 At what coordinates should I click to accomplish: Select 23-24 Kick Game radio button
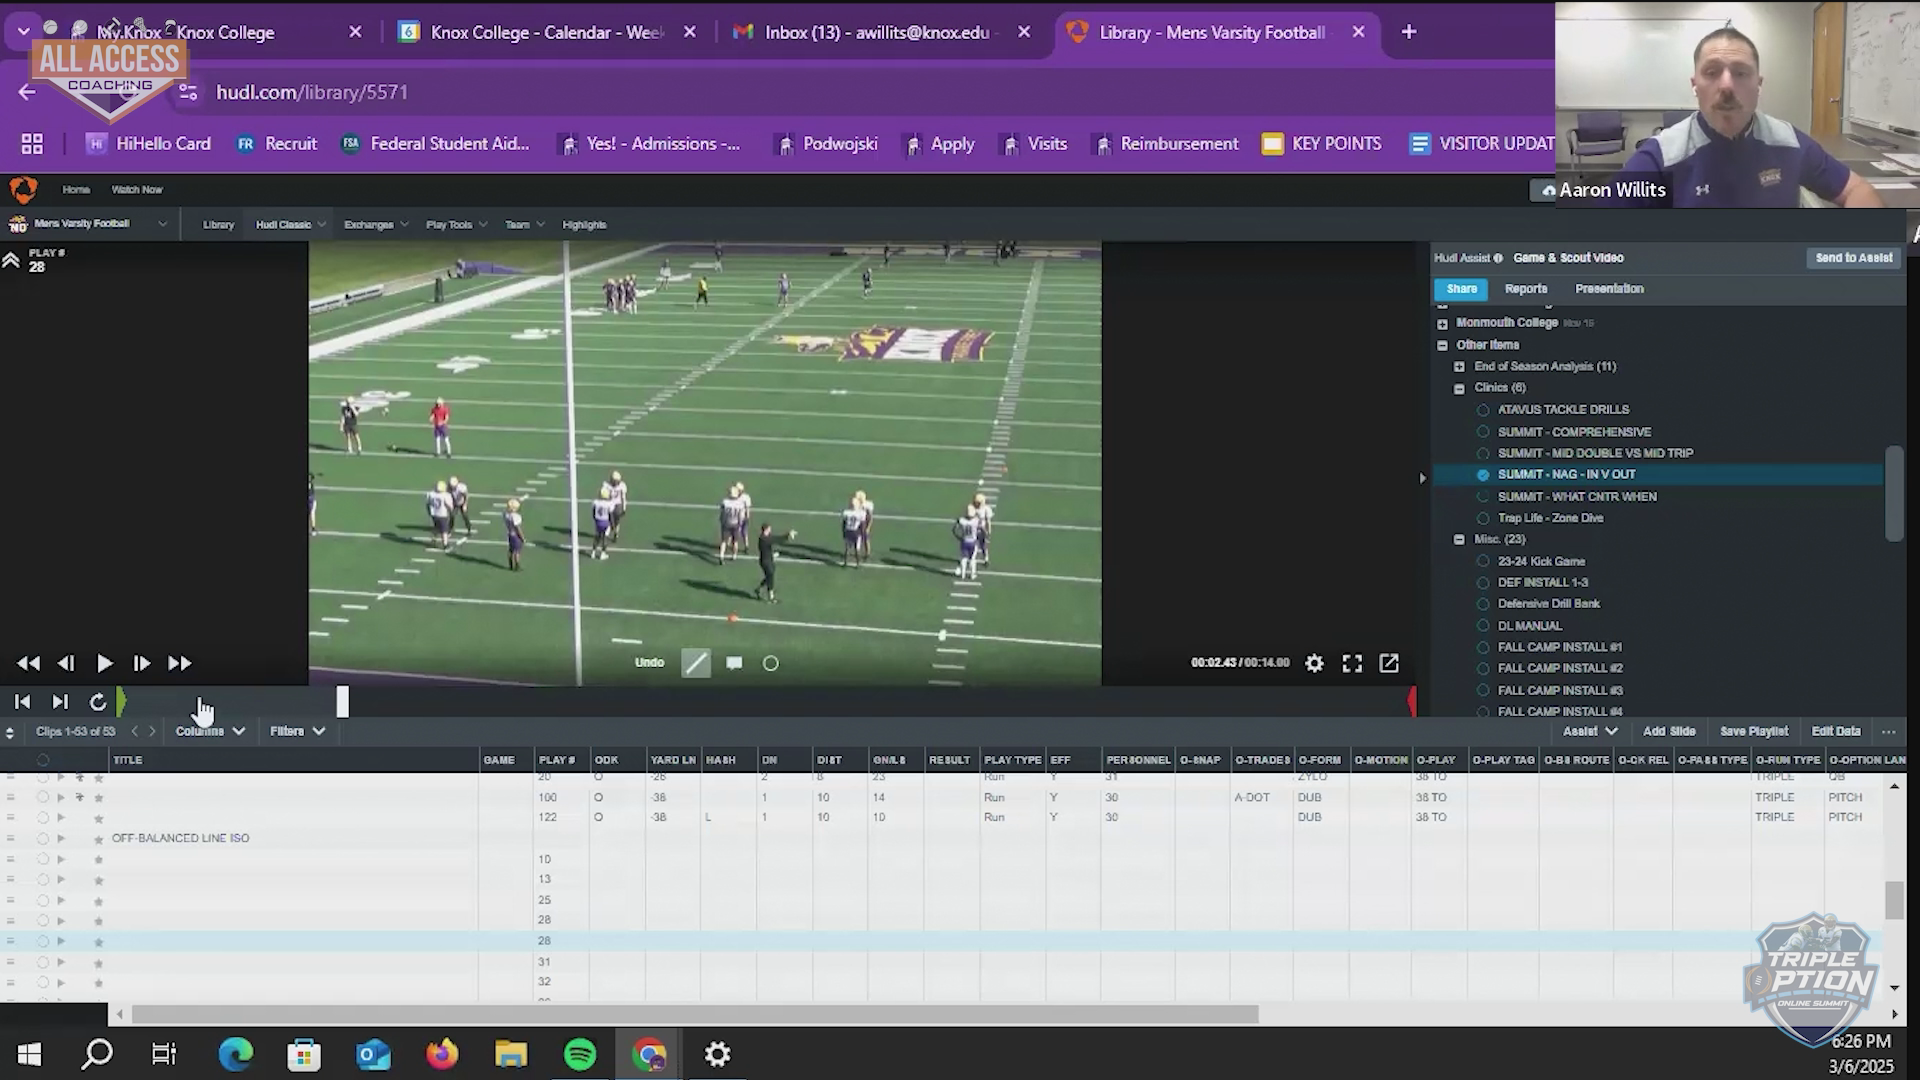tap(1483, 561)
